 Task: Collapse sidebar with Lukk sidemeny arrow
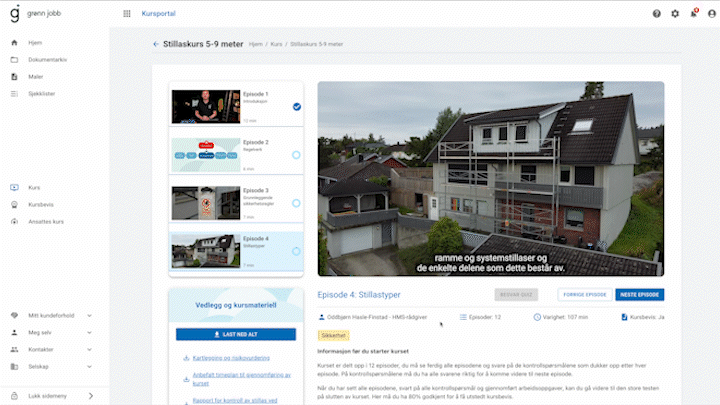(90, 396)
